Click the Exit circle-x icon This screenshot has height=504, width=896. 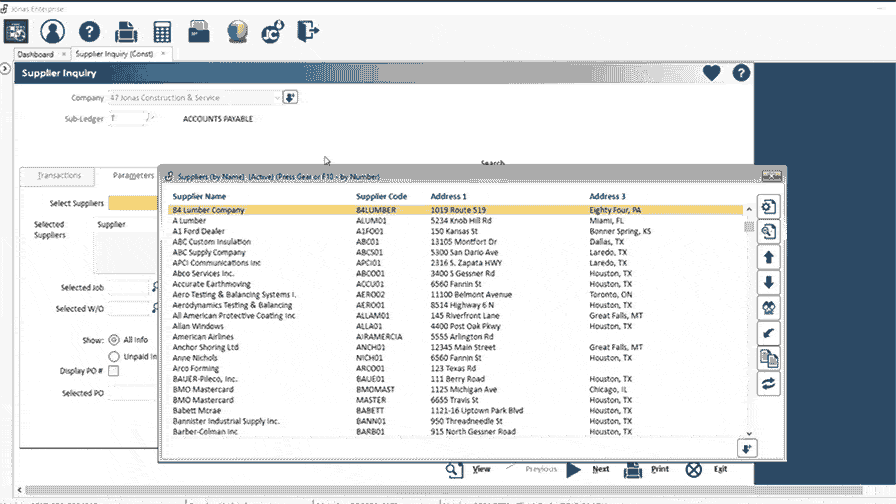point(694,470)
